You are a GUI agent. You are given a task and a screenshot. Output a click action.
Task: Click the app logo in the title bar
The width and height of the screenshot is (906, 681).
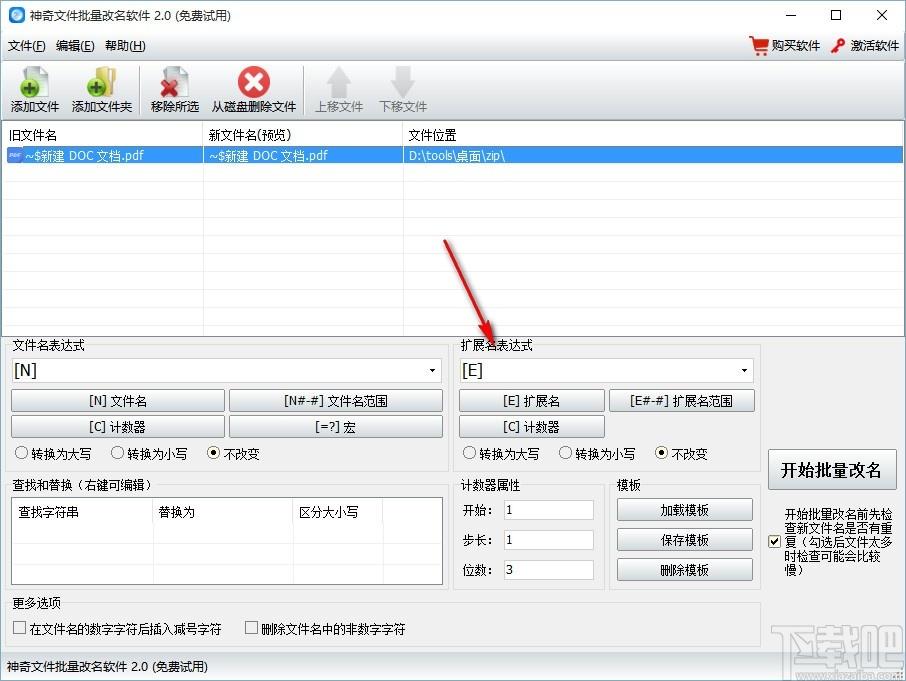click(x=17, y=15)
